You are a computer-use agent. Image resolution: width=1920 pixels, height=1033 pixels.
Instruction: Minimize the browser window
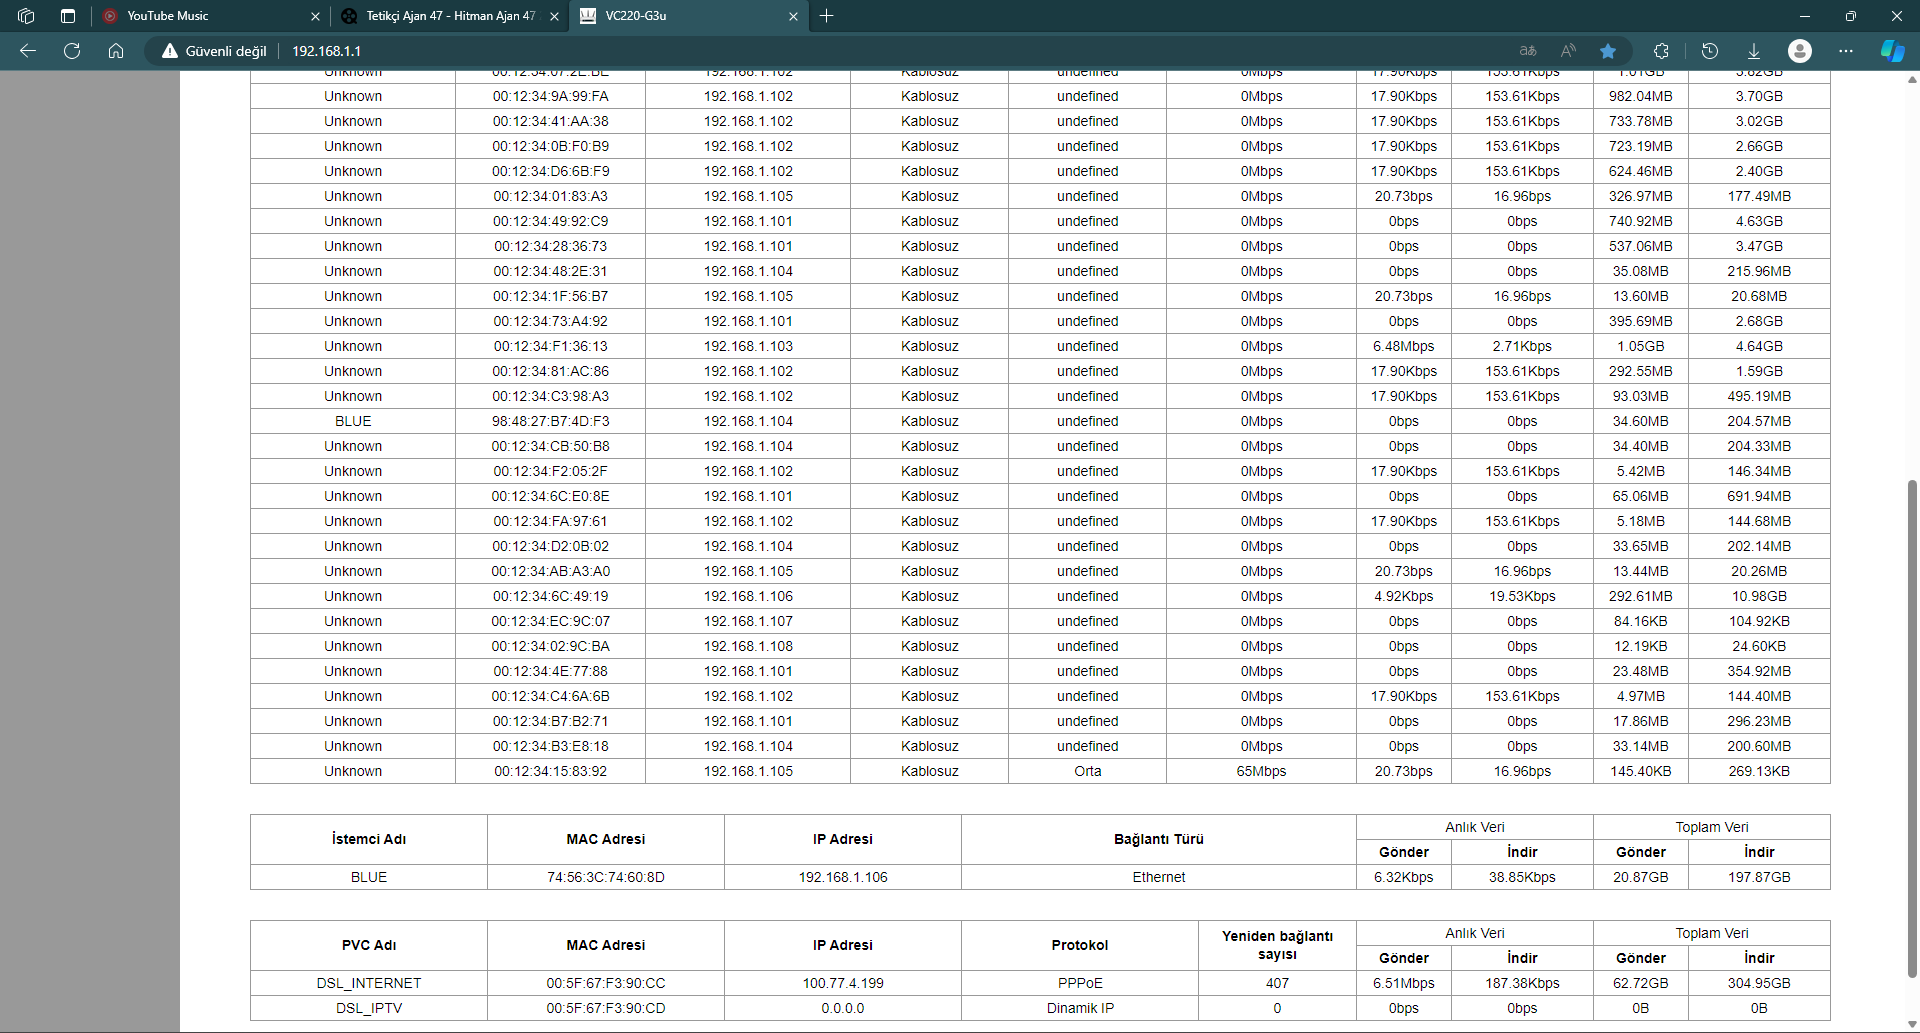[1805, 16]
